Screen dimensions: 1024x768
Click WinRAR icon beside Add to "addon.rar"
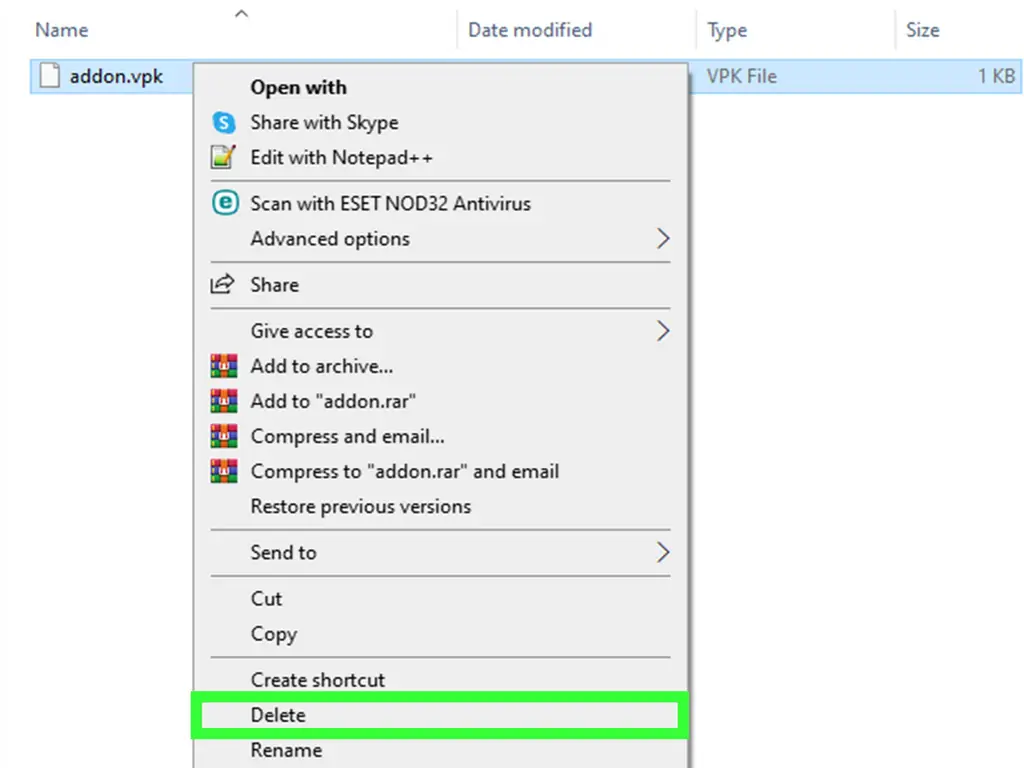tap(223, 401)
